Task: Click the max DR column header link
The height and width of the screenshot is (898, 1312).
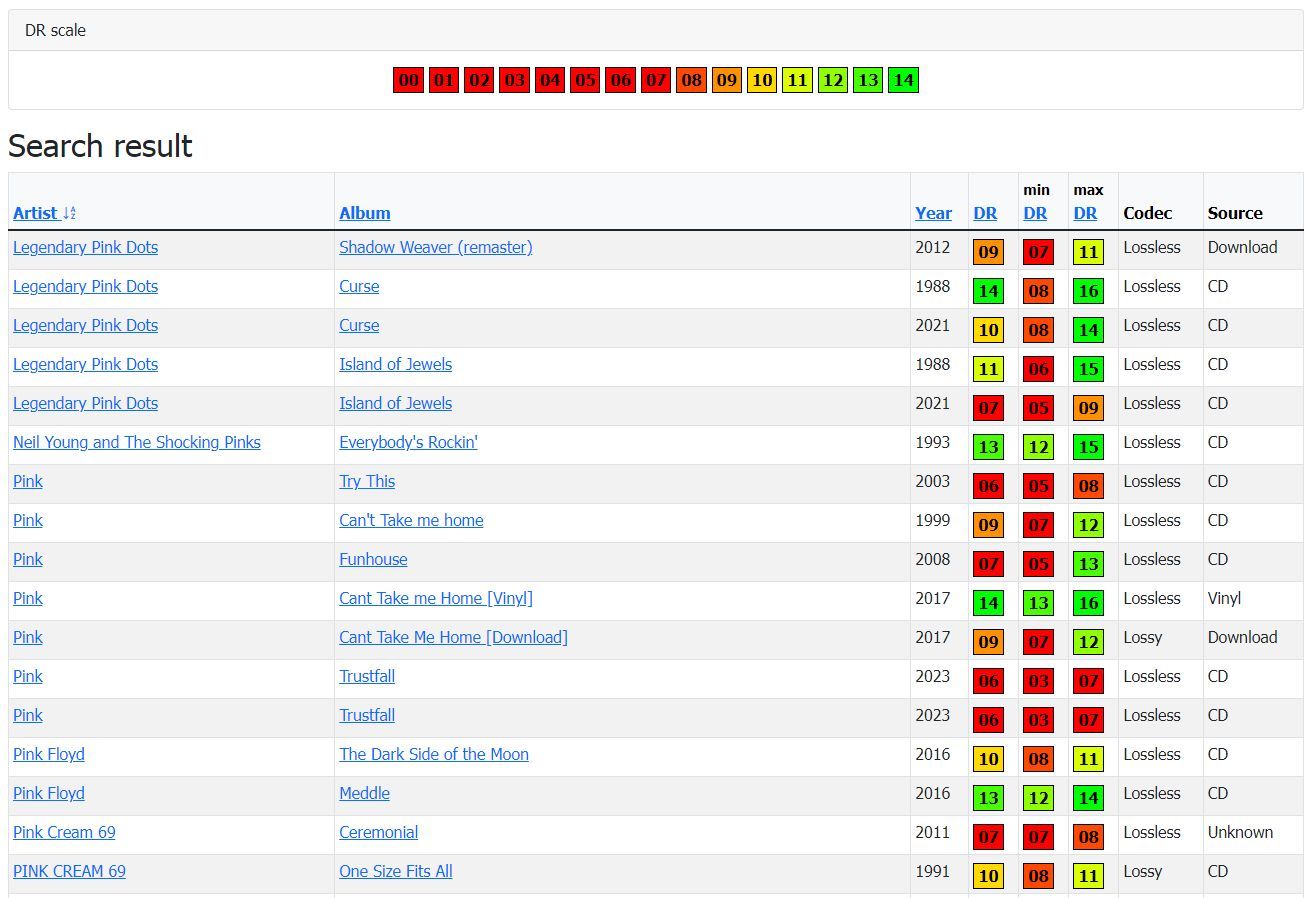Action: pos(1085,213)
